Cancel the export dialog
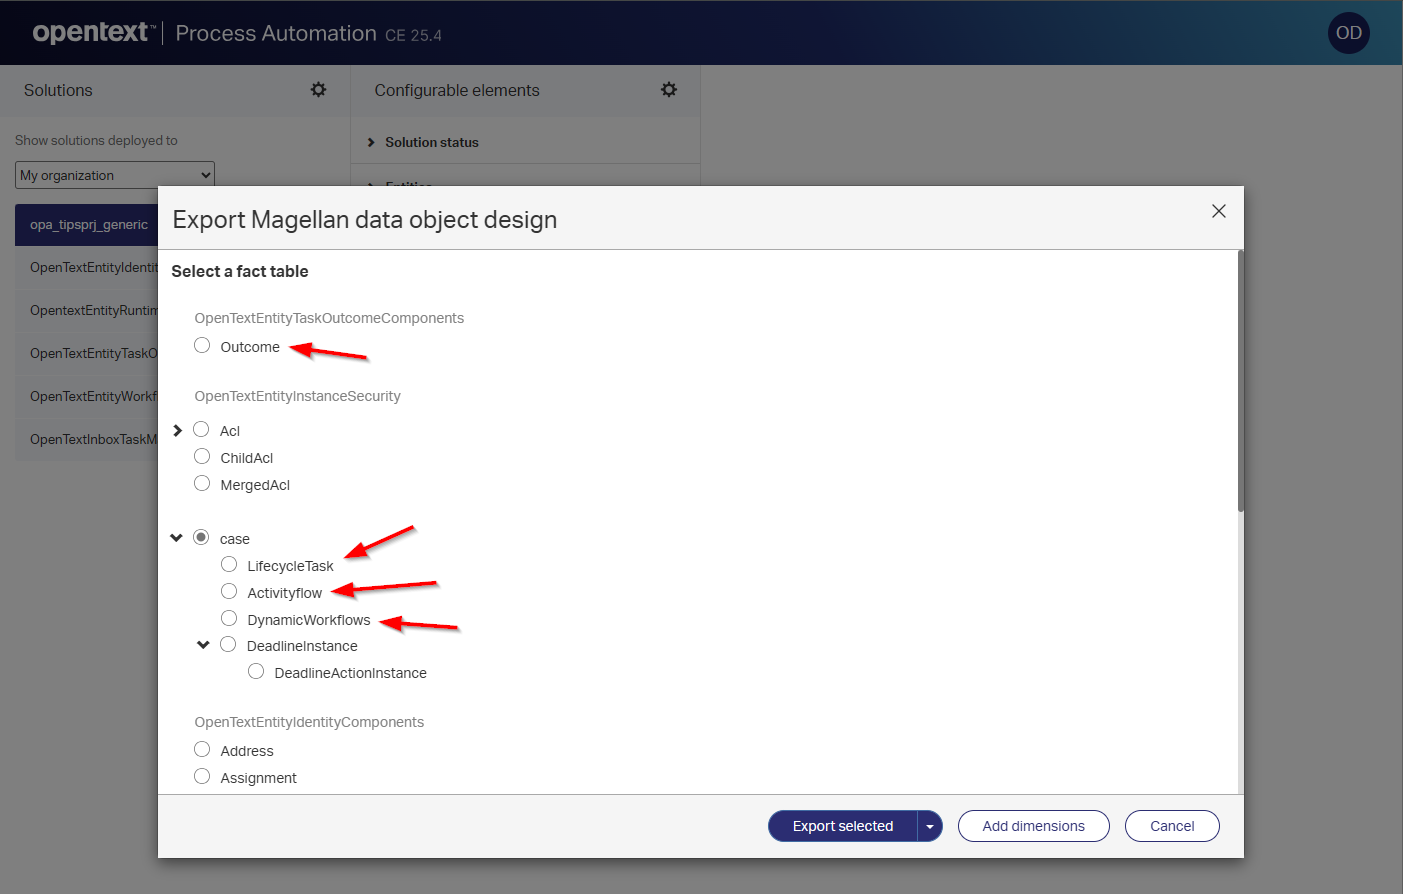Image resolution: width=1403 pixels, height=894 pixels. [x=1171, y=826]
